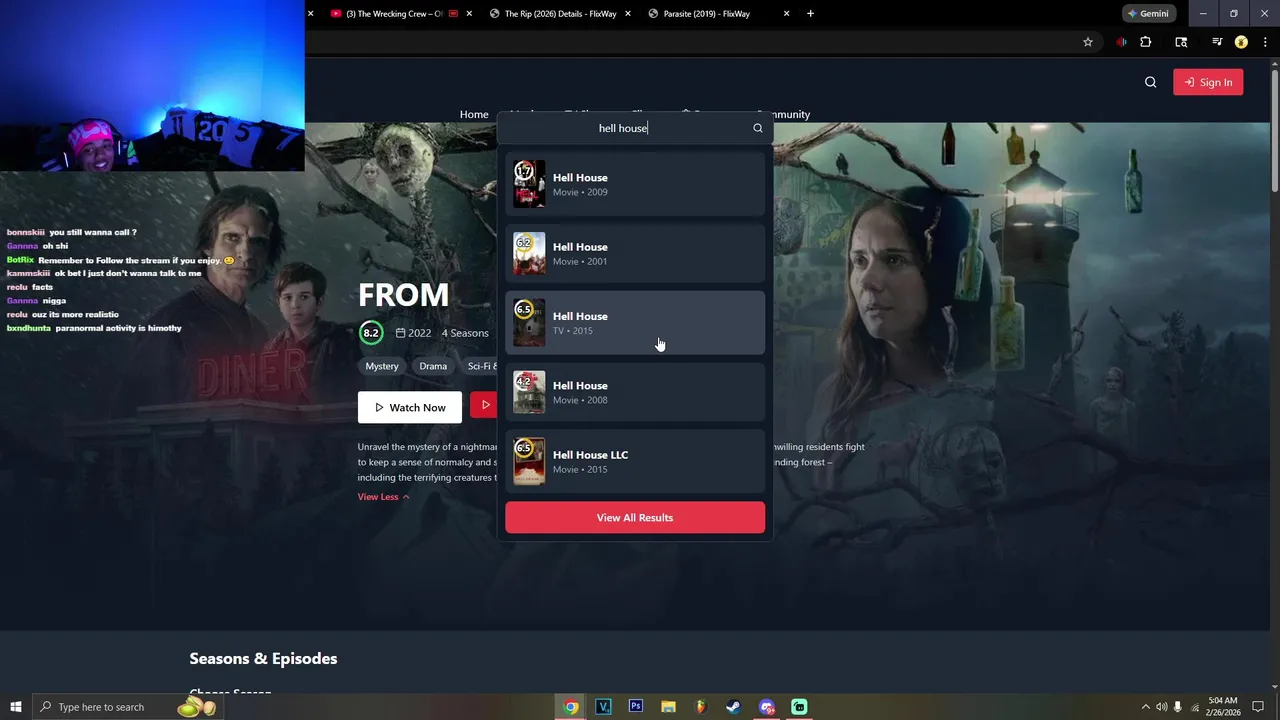Show hidden system tray icons

(x=1146, y=707)
